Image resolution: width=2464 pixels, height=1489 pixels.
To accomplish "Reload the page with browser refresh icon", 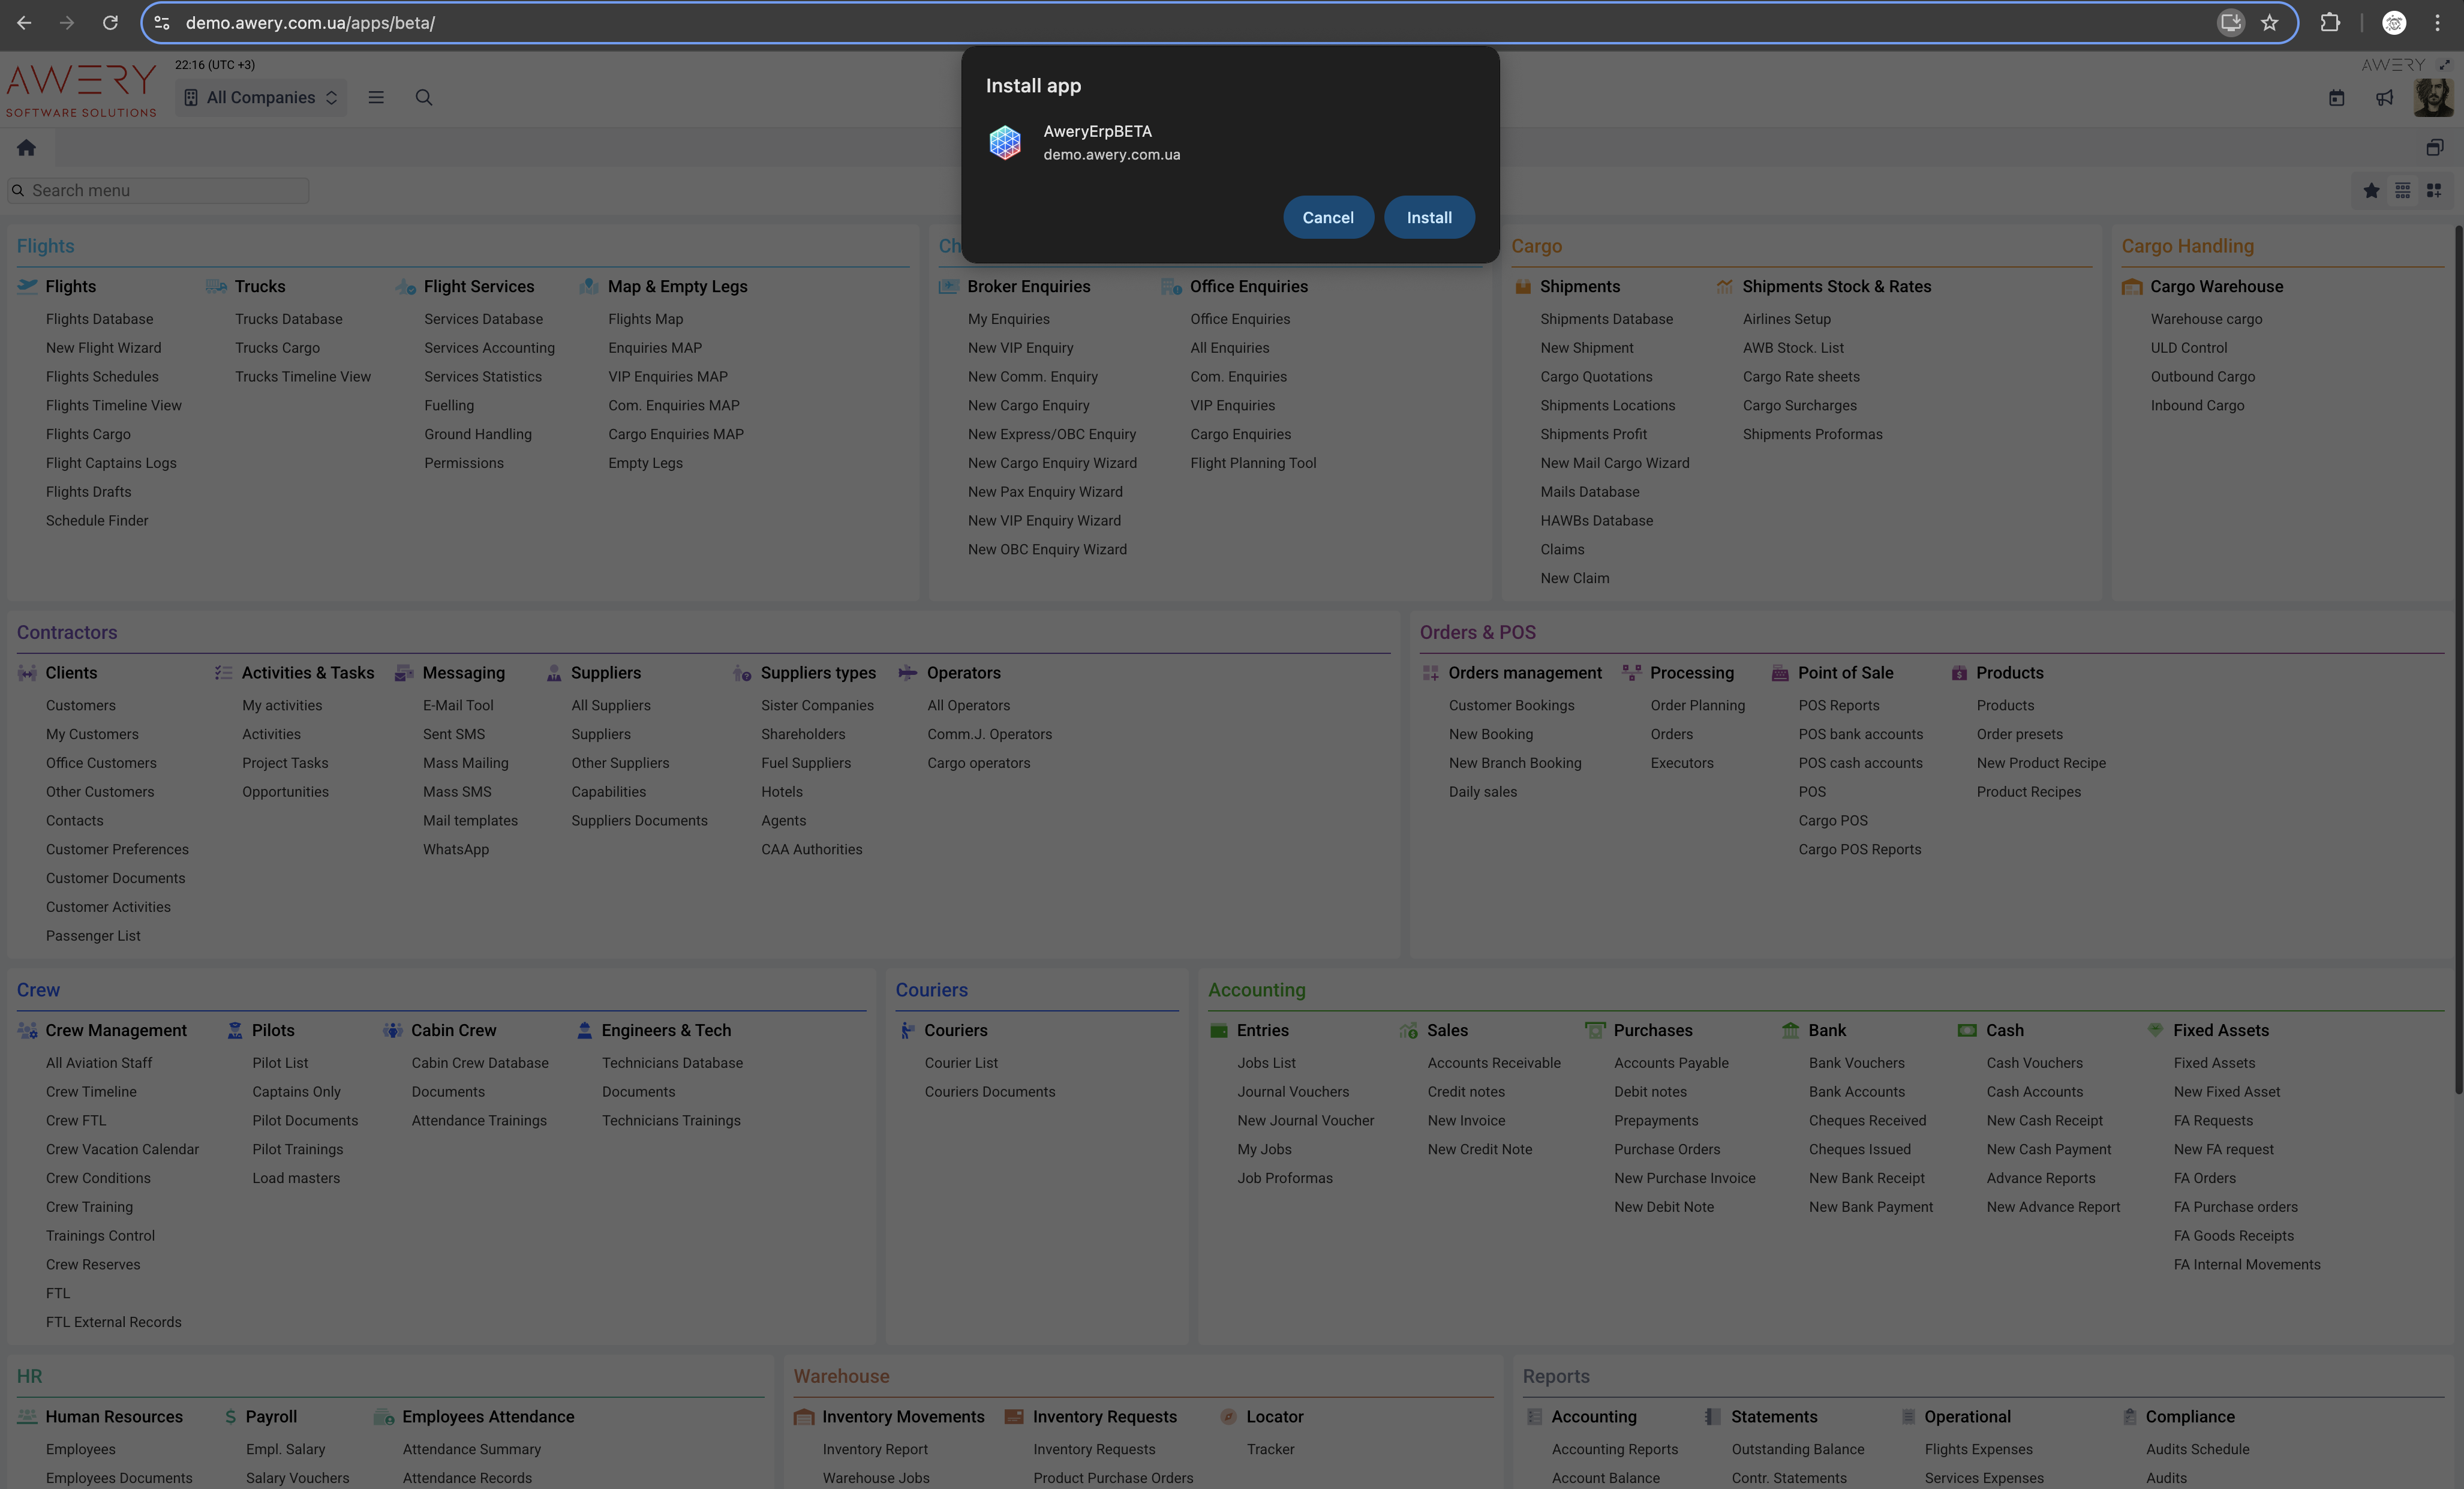I will coord(110,22).
